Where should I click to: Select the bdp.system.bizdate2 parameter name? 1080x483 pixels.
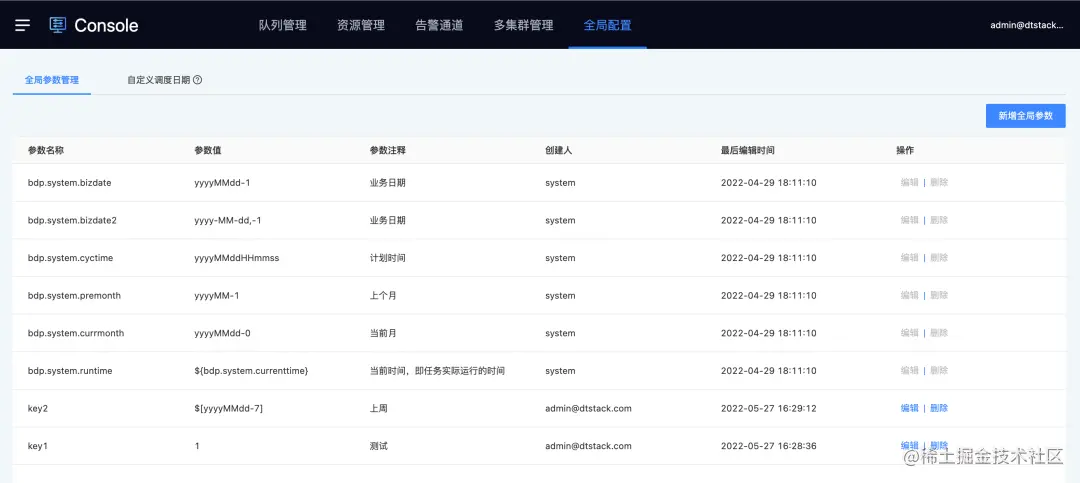pyautogui.click(x=72, y=220)
